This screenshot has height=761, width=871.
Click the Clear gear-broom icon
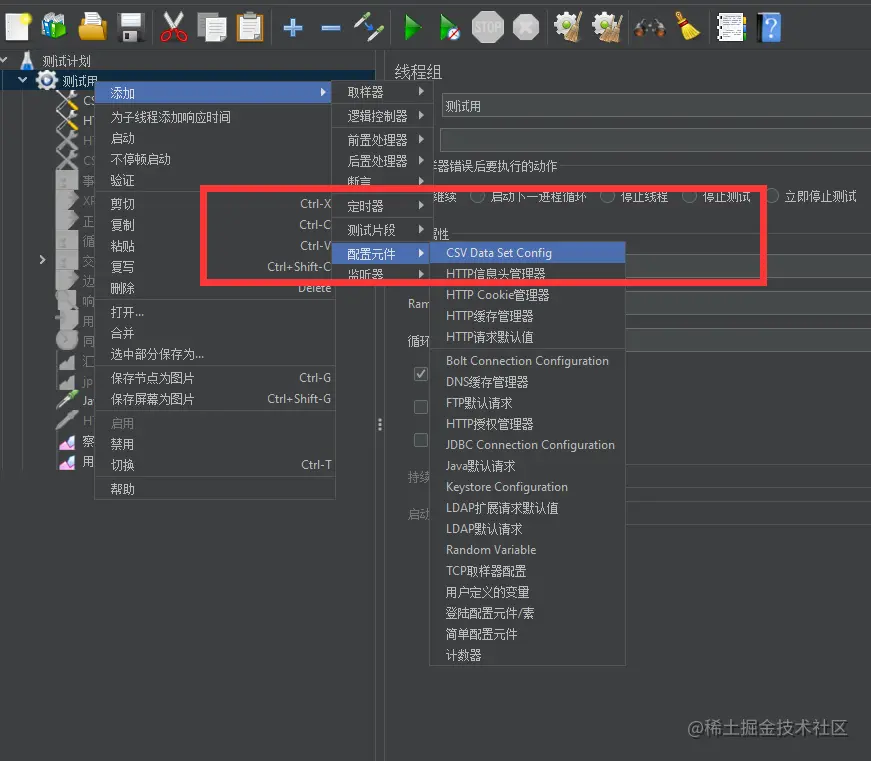coord(568,27)
